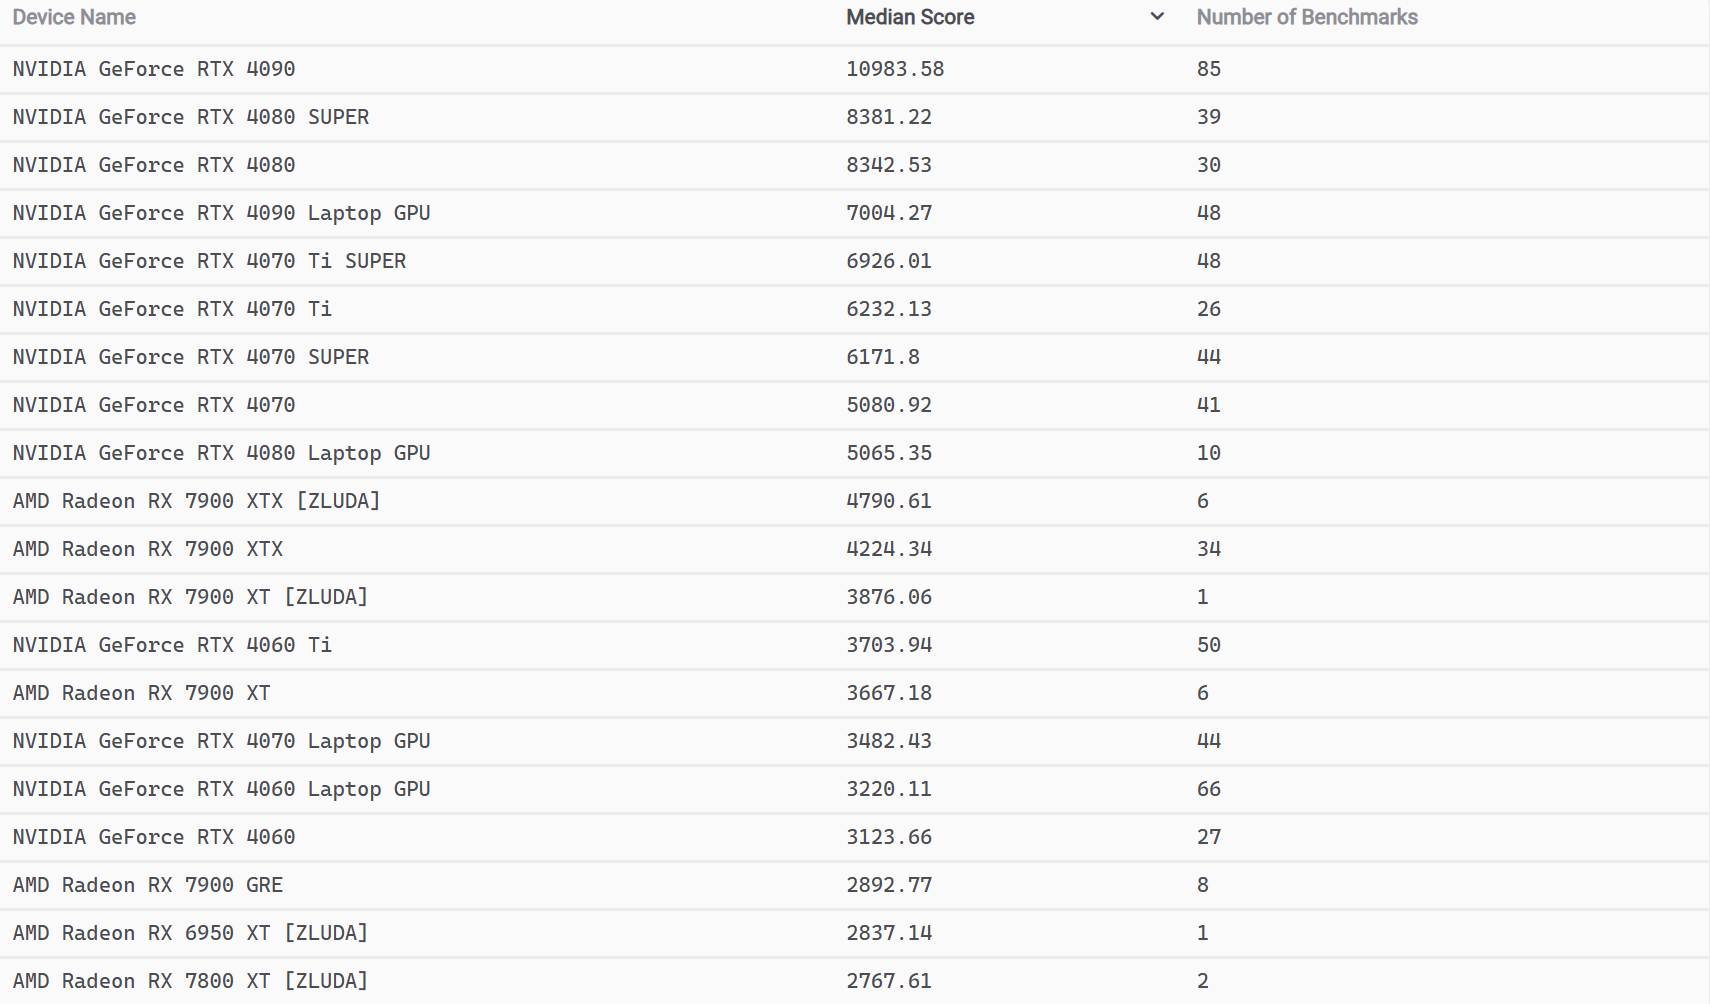
Task: Sort by Number of Benchmarks header
Action: coord(1307,17)
